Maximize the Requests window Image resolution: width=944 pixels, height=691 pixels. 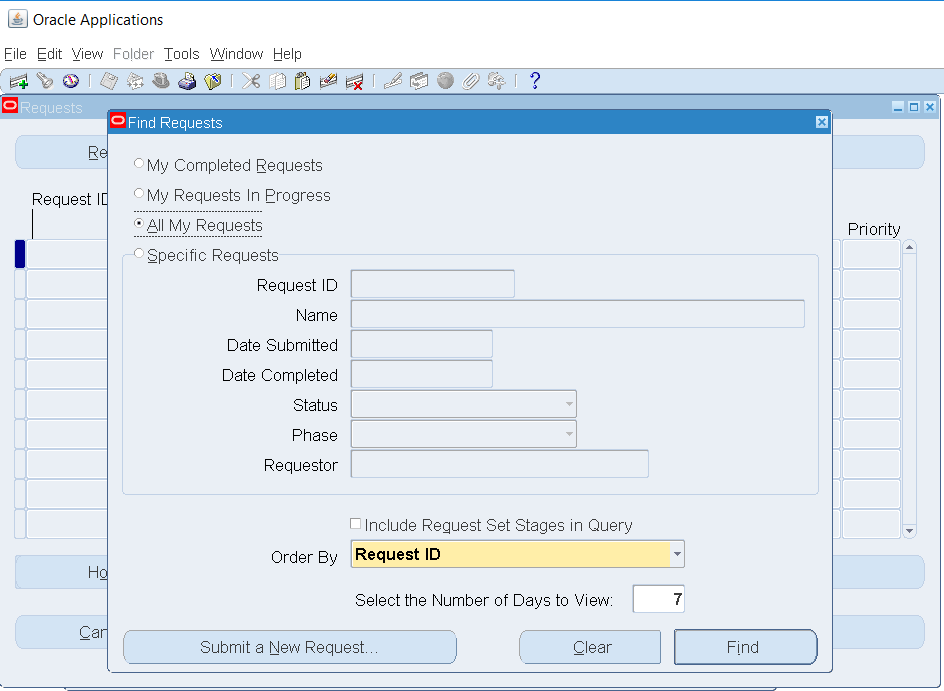914,107
